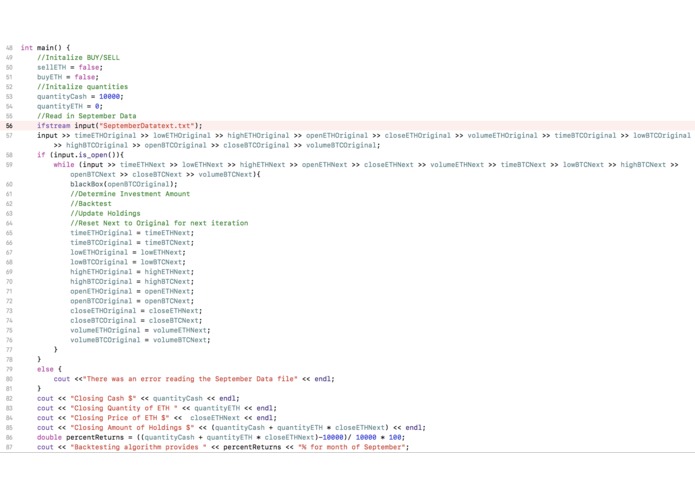Click 'closeETHOriginal = closeETHNext;' line
The width and height of the screenshot is (695, 494).
coord(136,311)
